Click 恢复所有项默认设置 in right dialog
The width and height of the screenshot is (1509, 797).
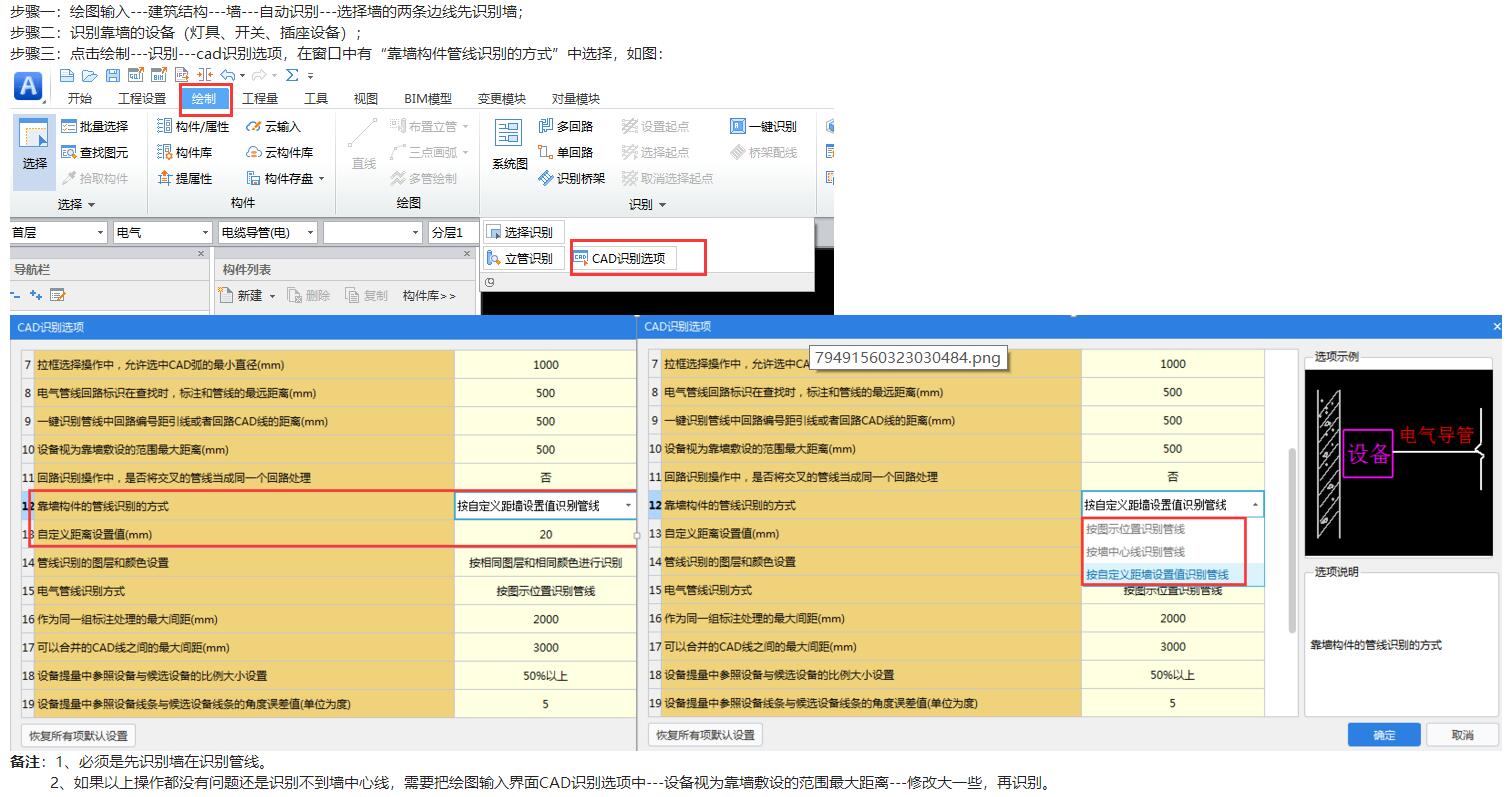click(x=706, y=735)
